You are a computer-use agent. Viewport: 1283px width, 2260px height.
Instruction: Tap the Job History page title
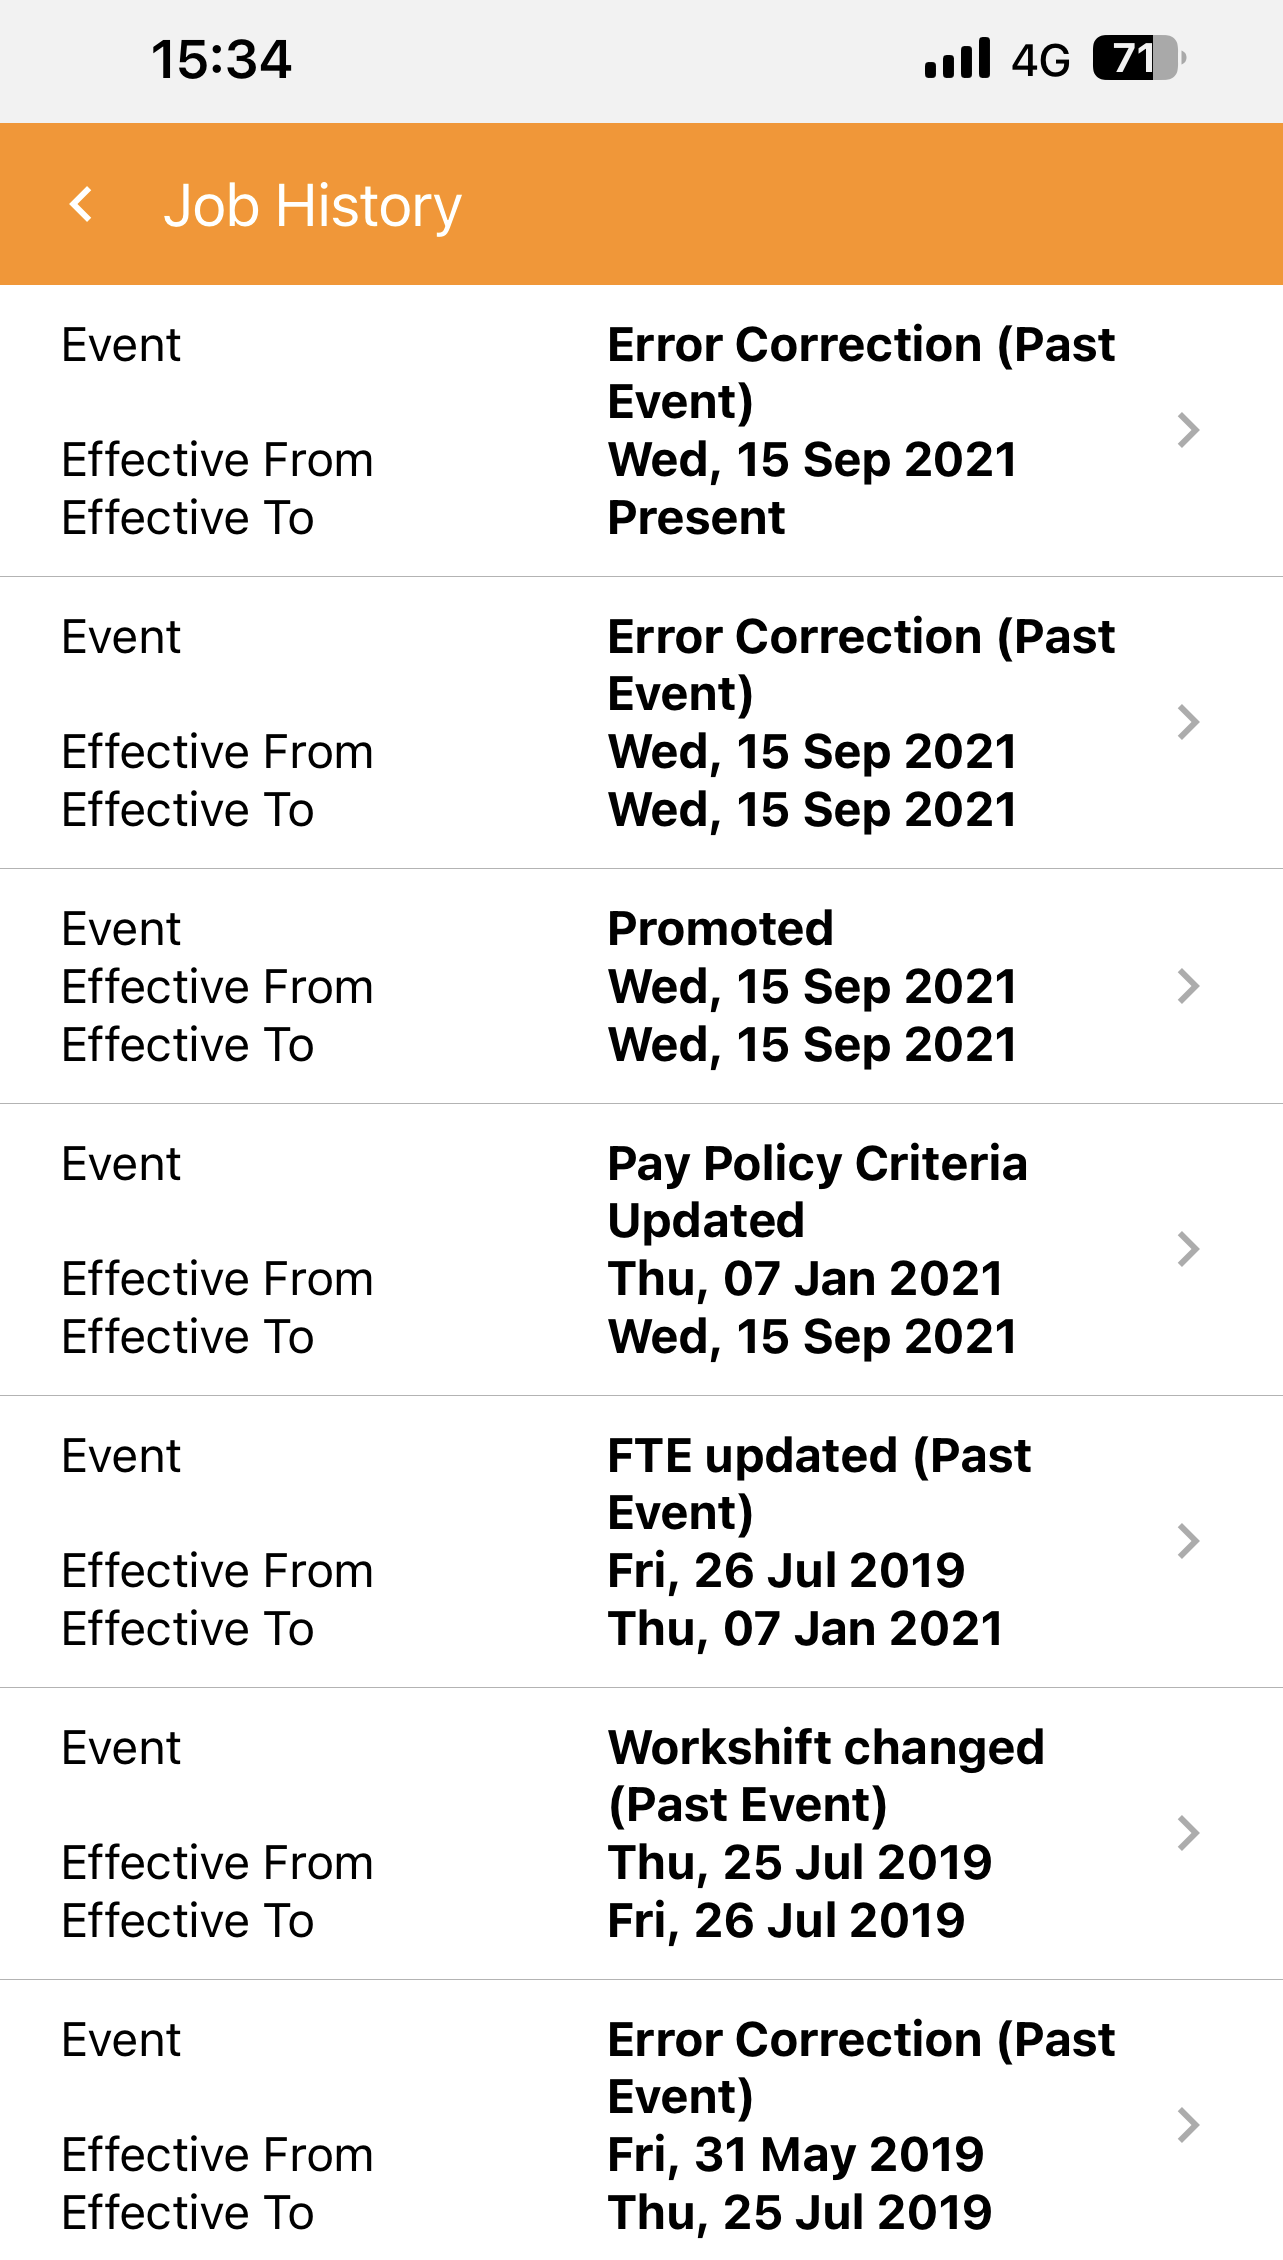coord(312,206)
